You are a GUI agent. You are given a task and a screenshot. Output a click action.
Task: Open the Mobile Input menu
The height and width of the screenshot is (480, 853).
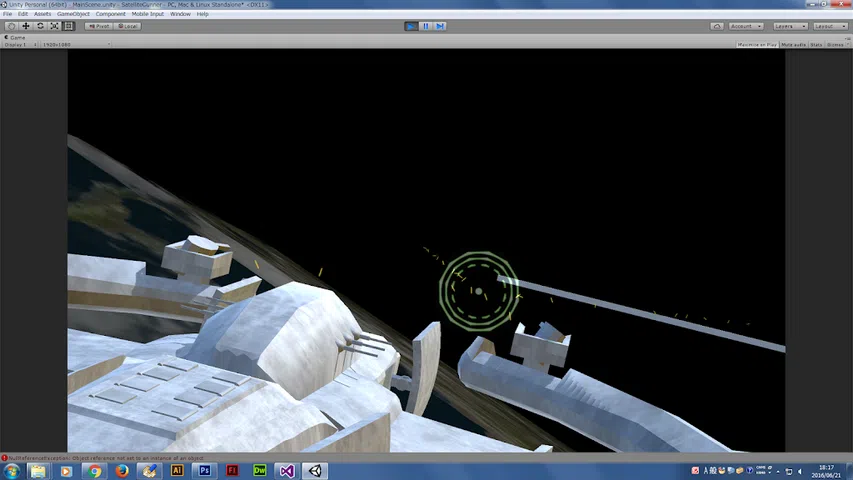coord(147,14)
